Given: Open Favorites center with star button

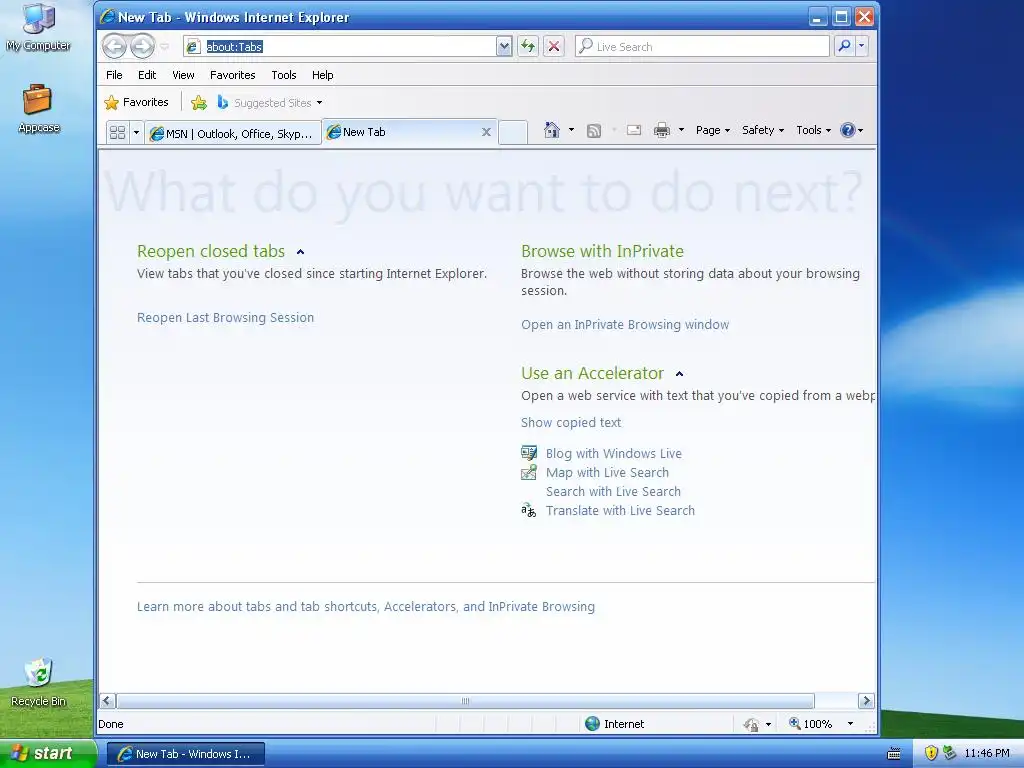Looking at the screenshot, I should click(136, 103).
